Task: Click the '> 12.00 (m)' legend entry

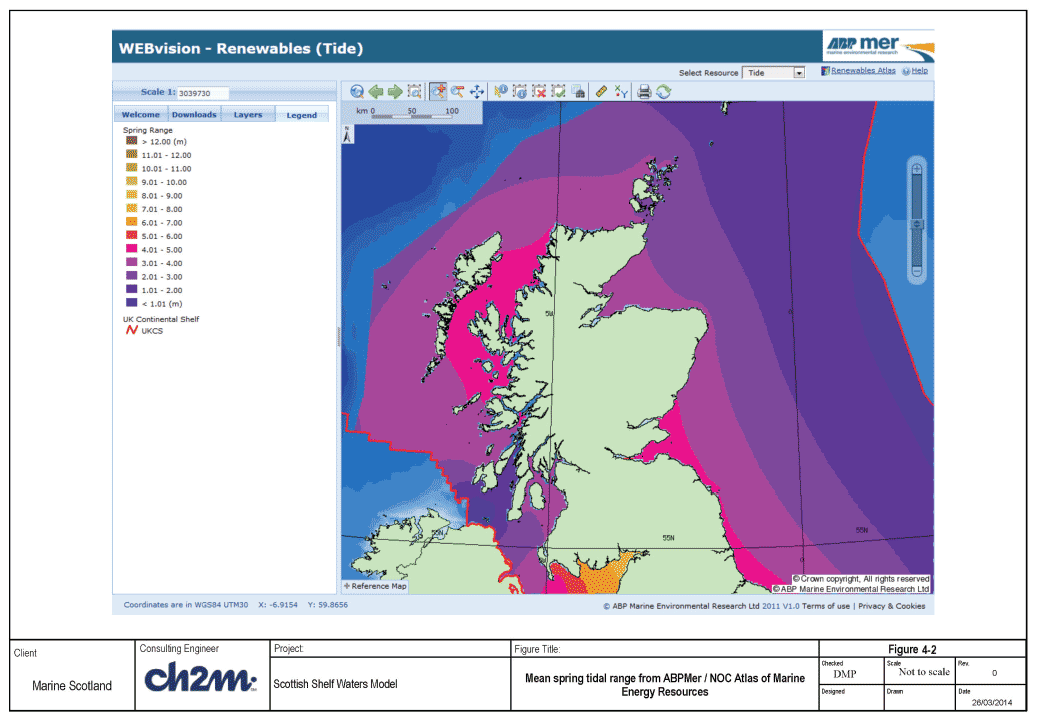Action: (157, 141)
